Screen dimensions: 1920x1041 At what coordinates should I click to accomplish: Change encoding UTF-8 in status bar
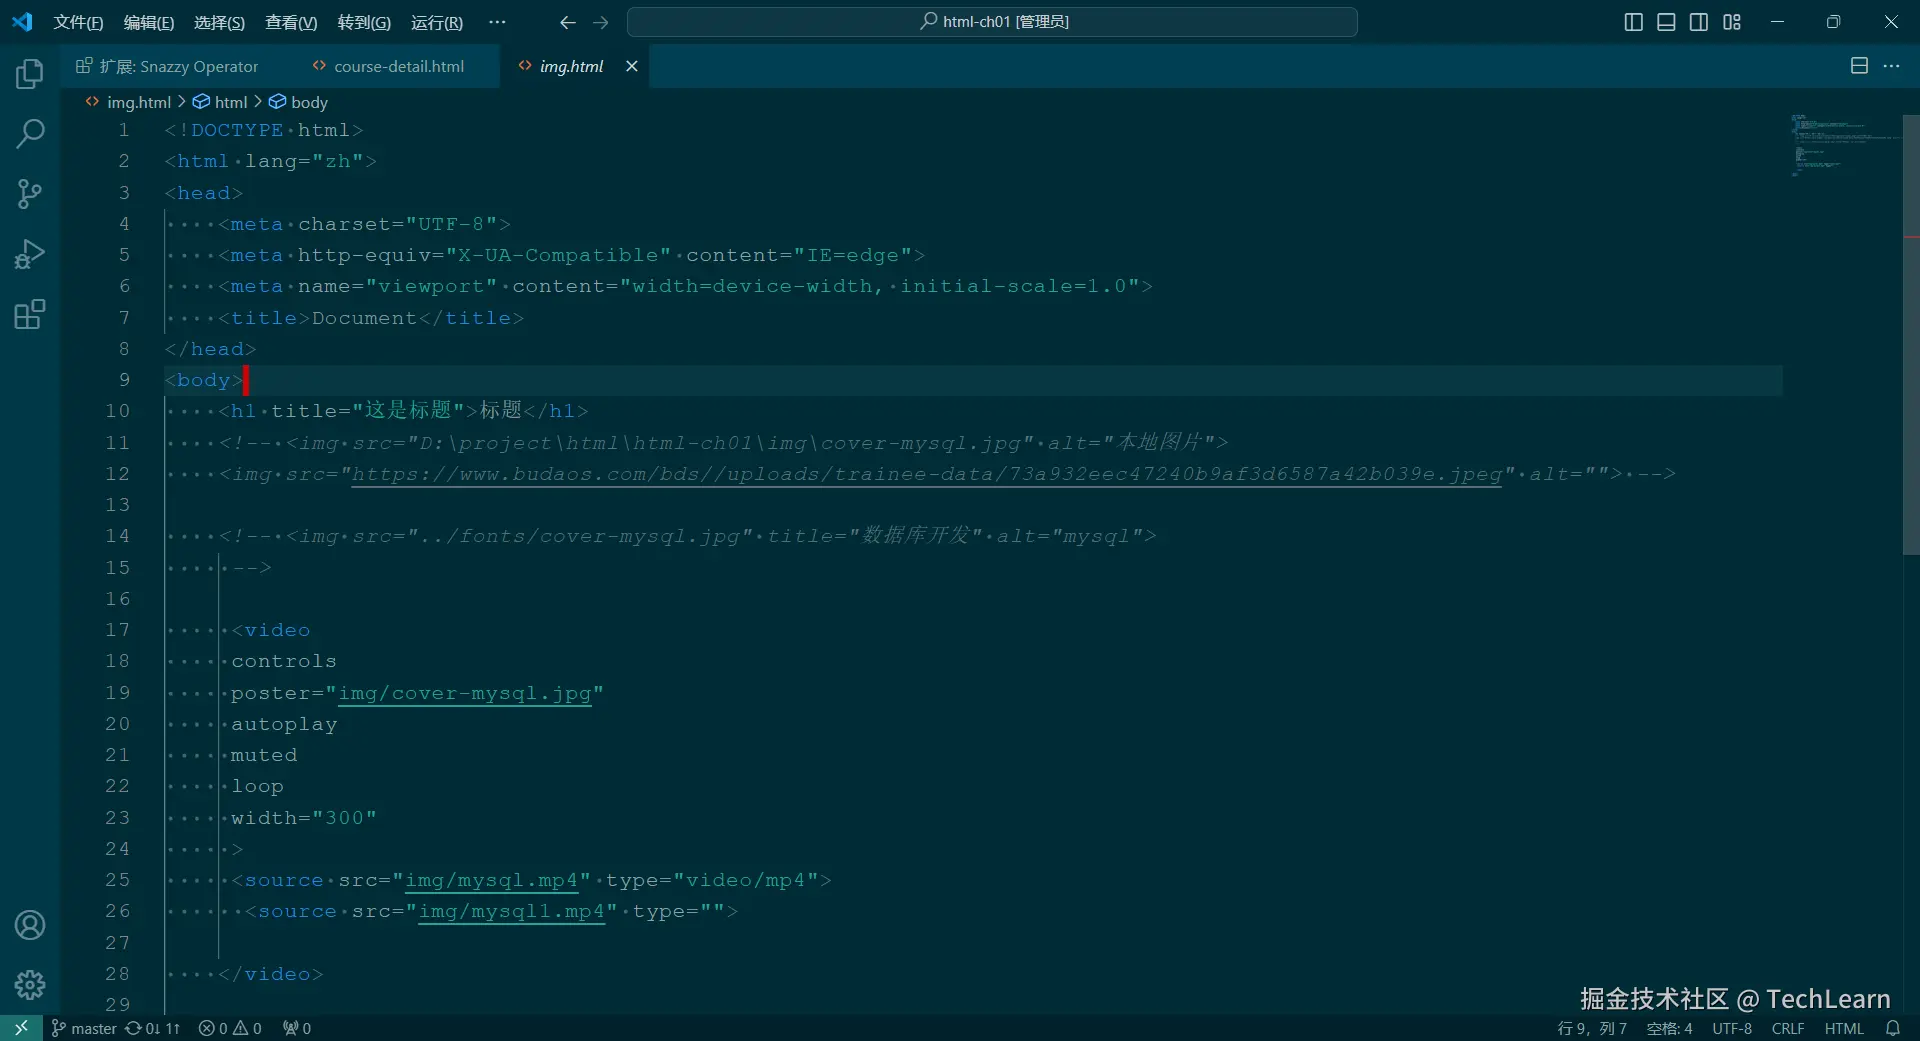pyautogui.click(x=1732, y=1028)
